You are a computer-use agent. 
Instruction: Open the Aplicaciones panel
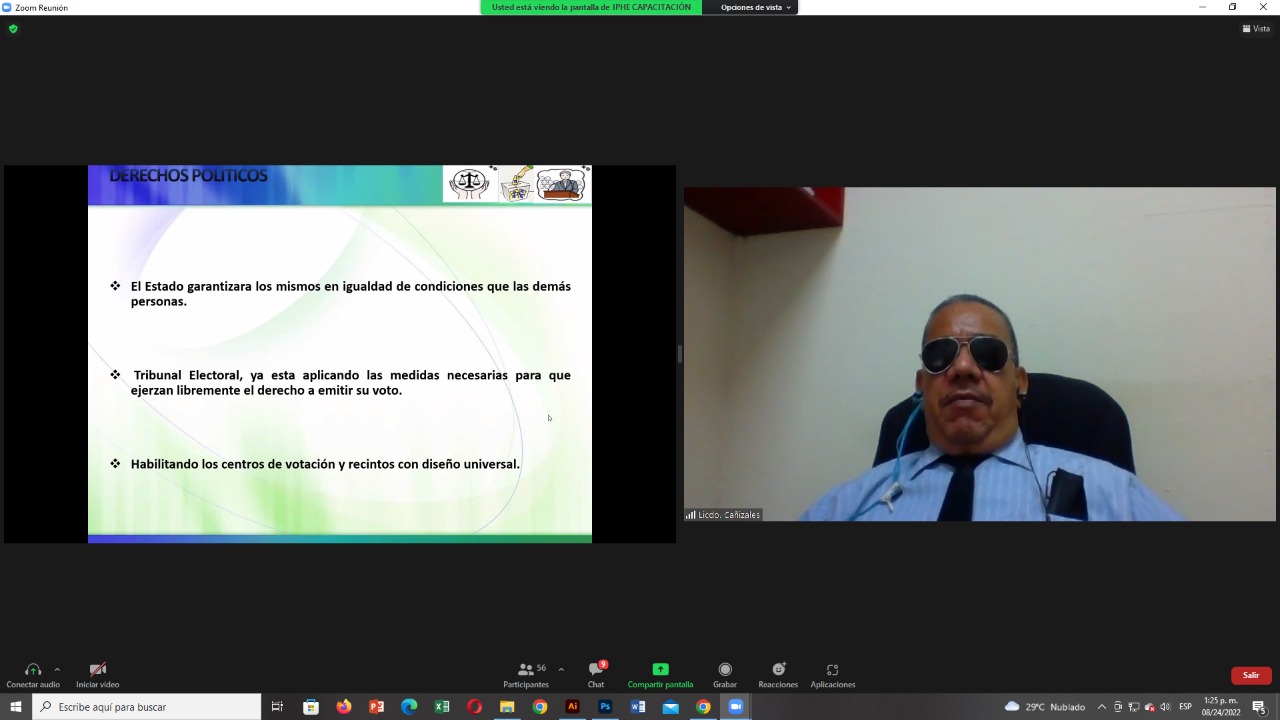(x=833, y=676)
